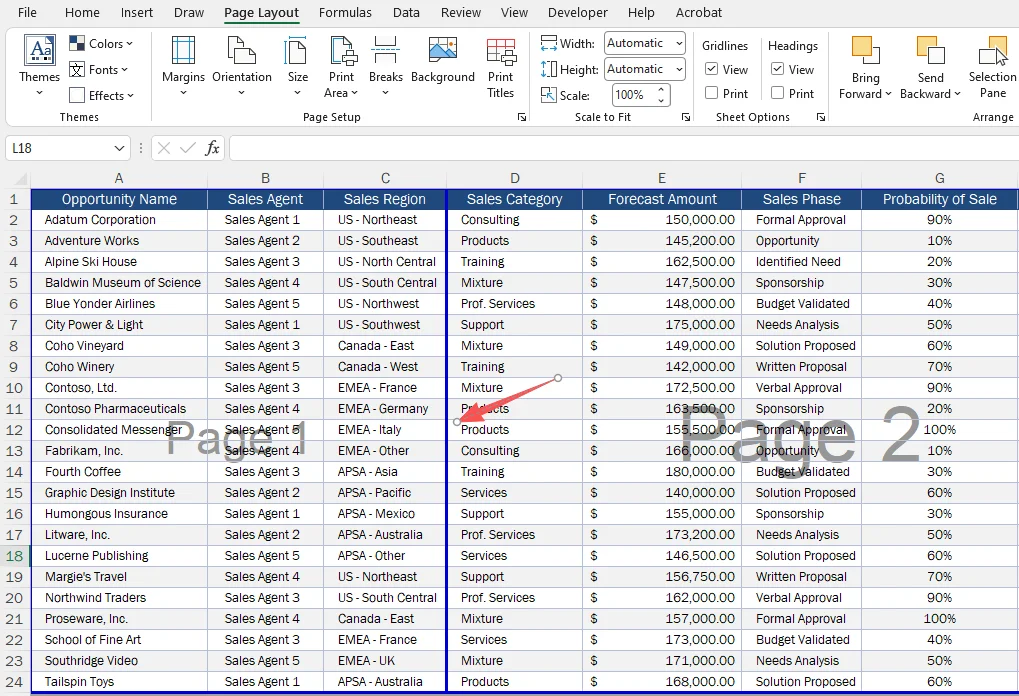1019x696 pixels.
Task: Open the paper Size menu
Action: click(x=298, y=66)
